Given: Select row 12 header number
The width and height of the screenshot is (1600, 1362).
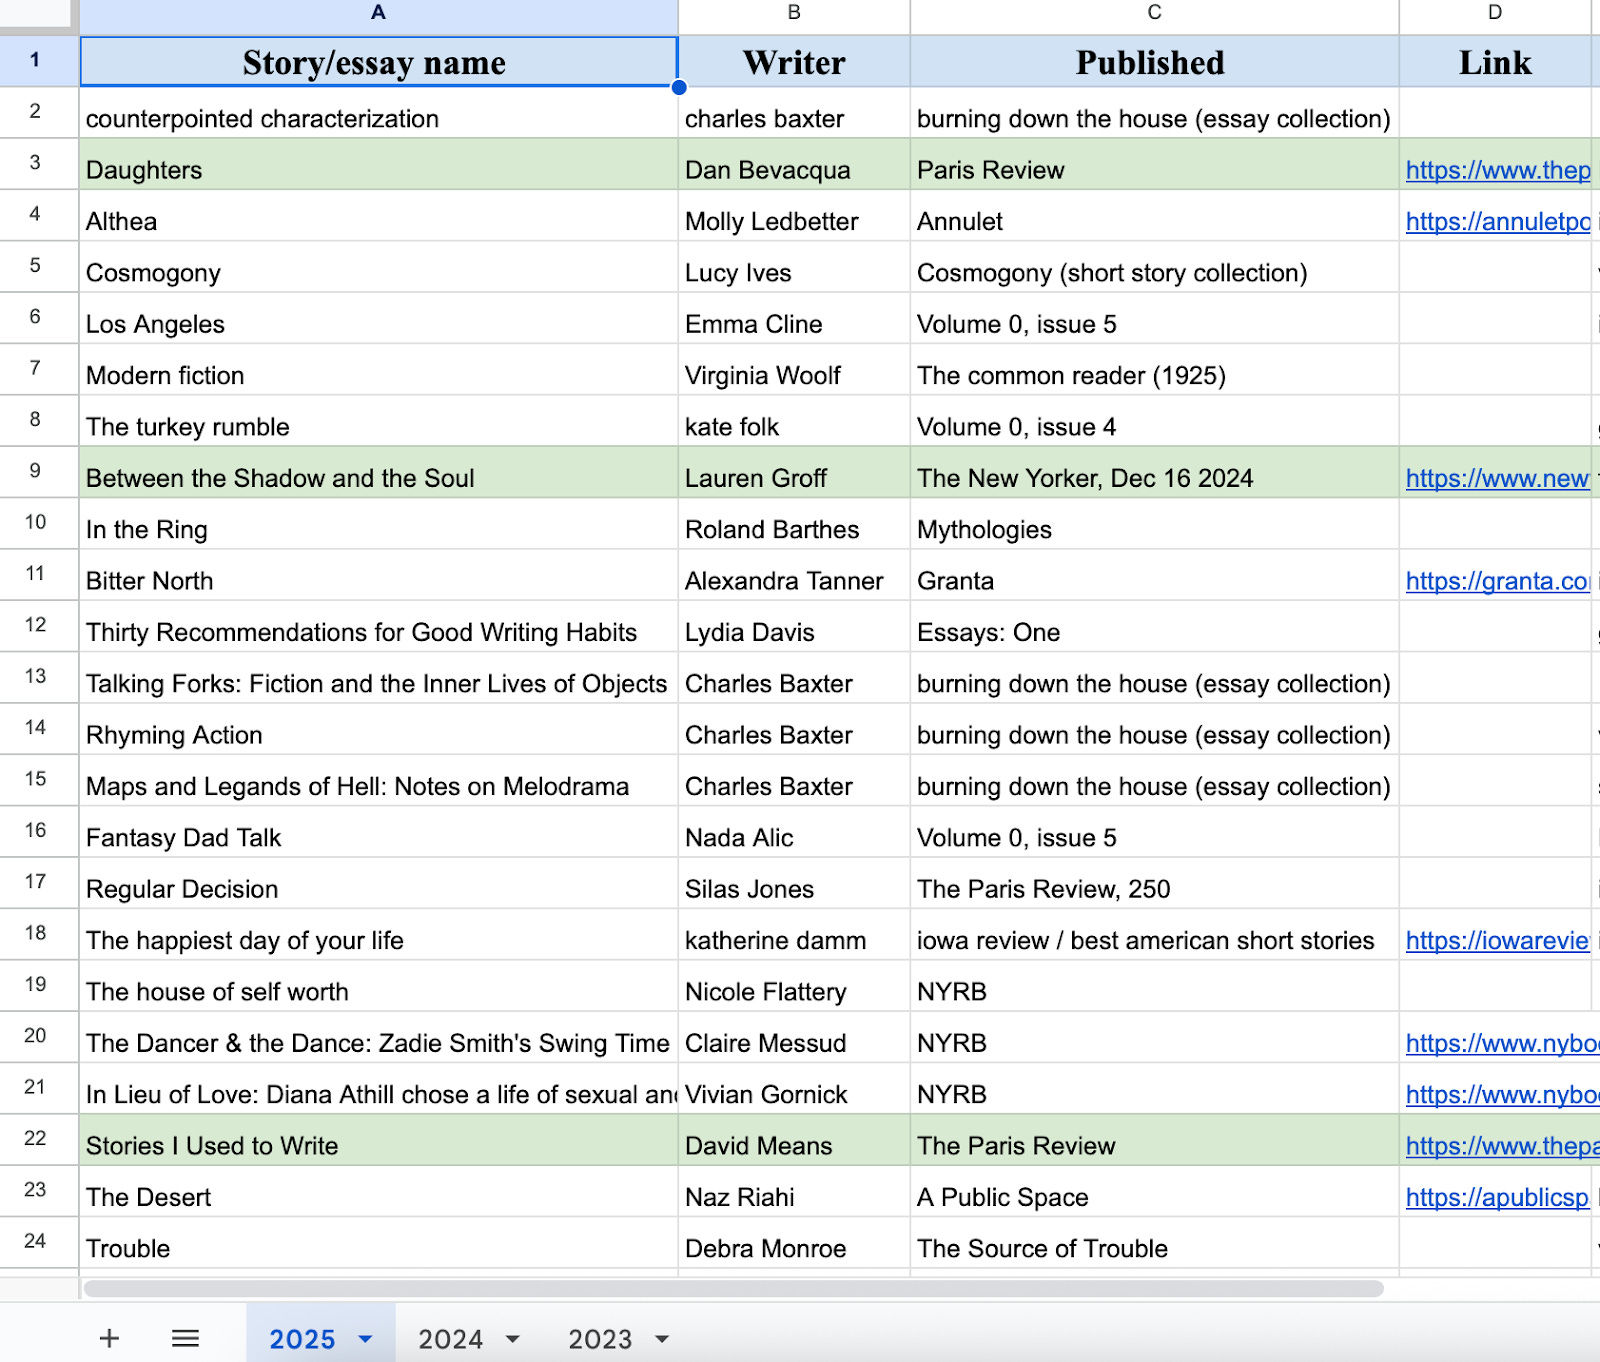Looking at the screenshot, I should [x=38, y=625].
